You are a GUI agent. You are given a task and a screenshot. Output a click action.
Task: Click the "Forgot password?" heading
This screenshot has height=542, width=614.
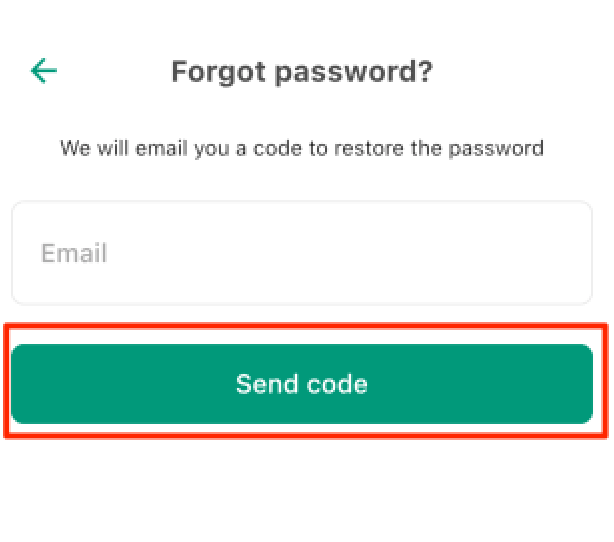[x=302, y=72]
